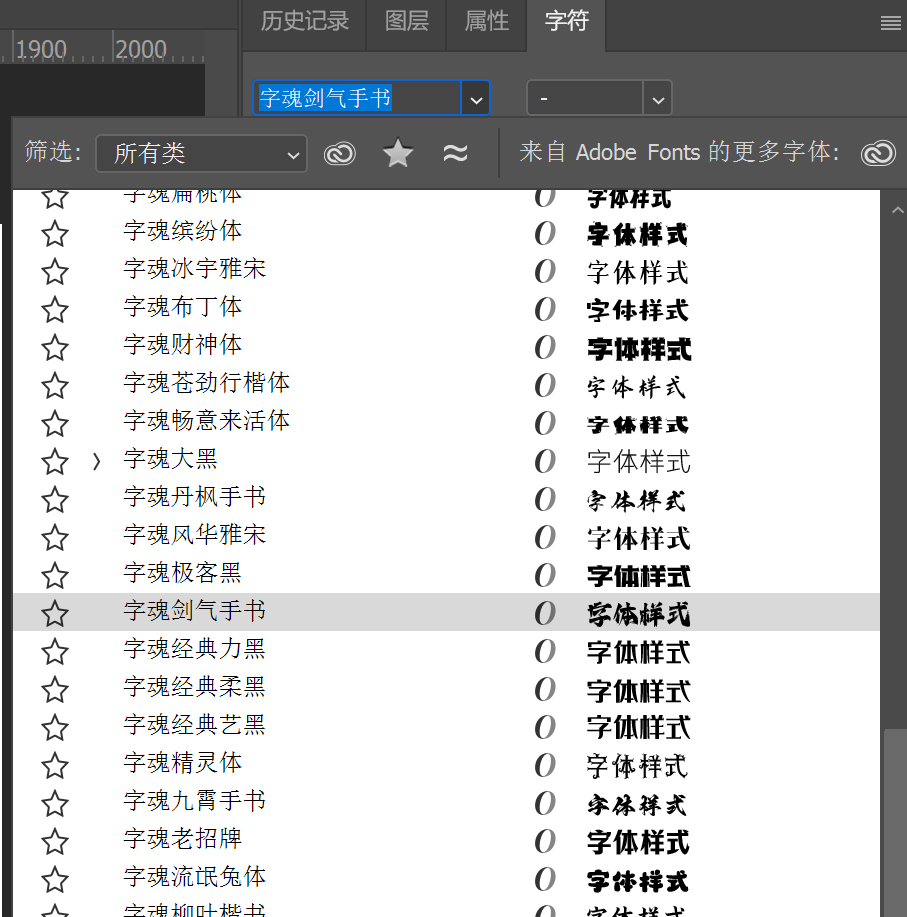Click the italic O icon beside 字魂财神体
The width and height of the screenshot is (907, 917).
pos(545,347)
